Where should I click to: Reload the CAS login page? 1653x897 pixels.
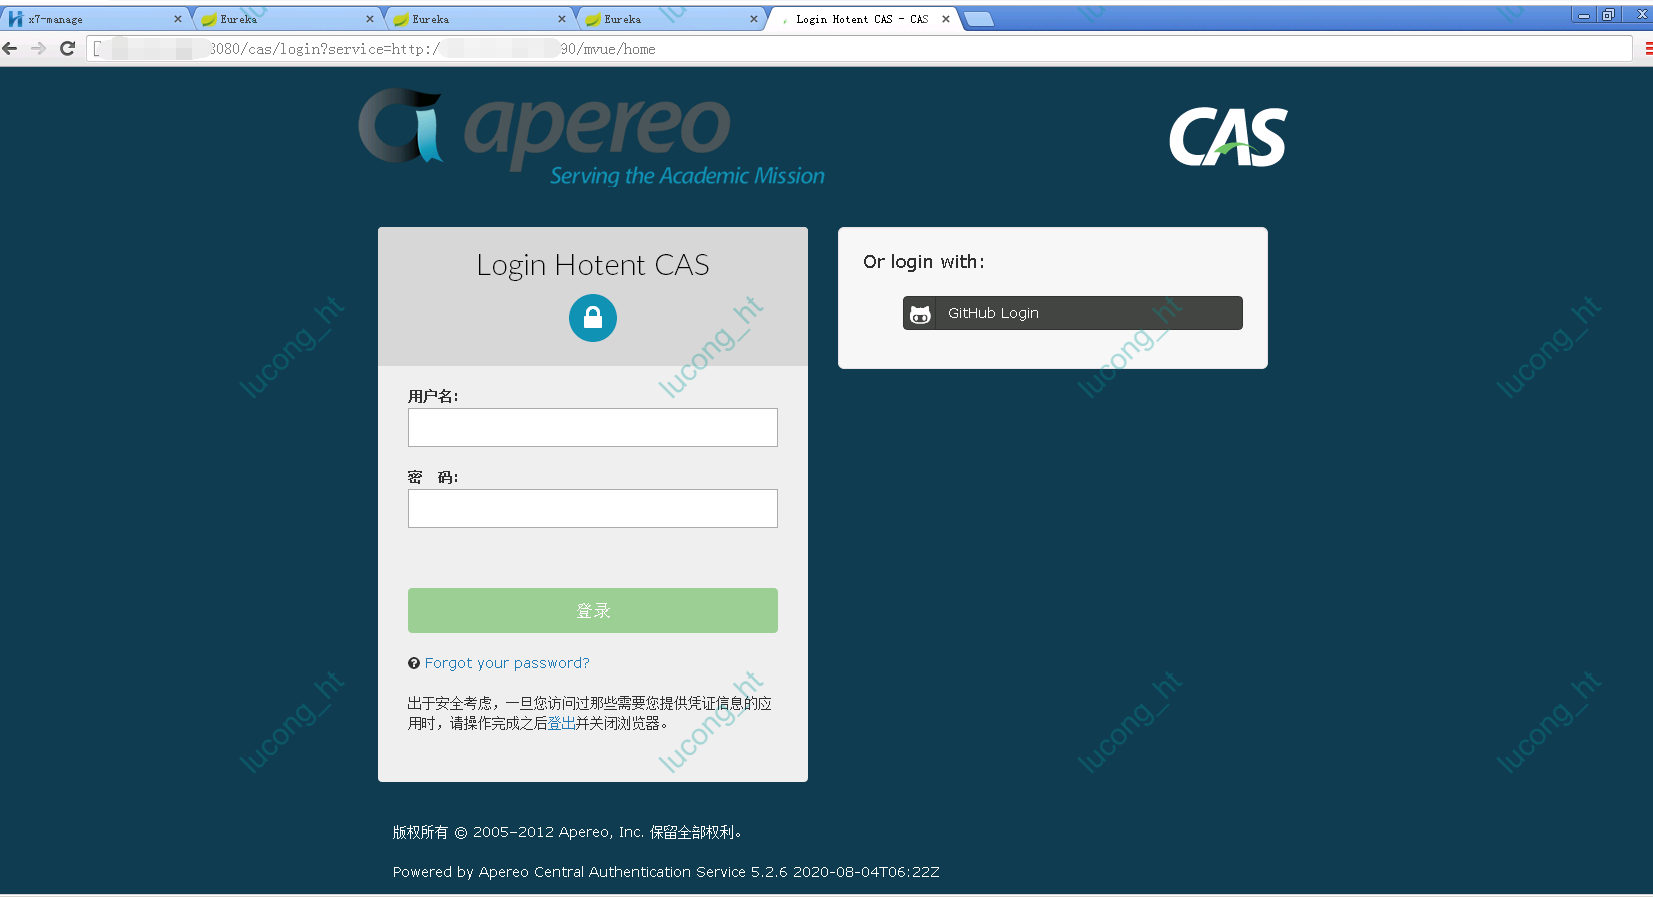click(x=67, y=48)
